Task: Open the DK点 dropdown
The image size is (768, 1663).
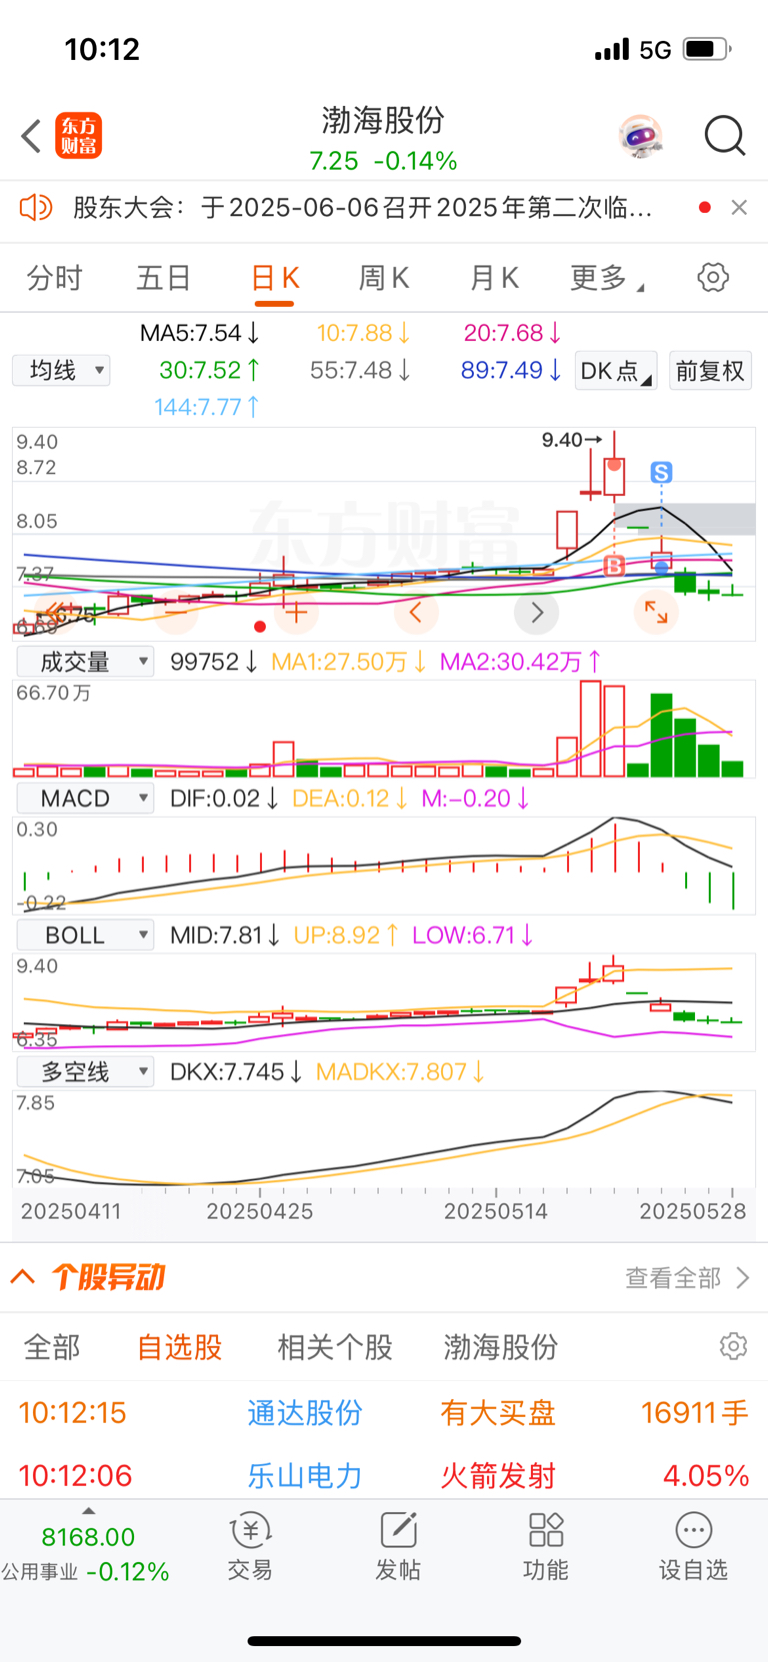Action: click(616, 371)
